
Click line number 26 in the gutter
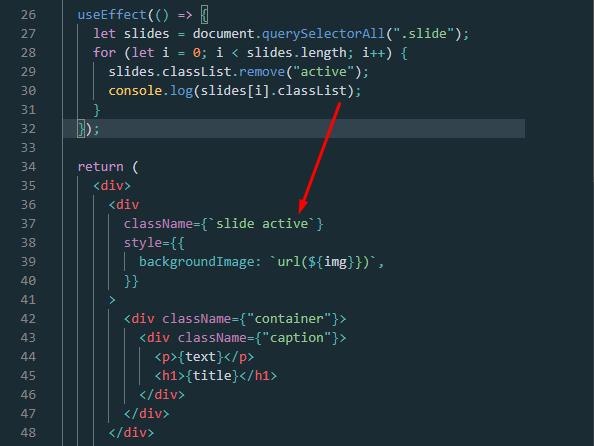28,15
